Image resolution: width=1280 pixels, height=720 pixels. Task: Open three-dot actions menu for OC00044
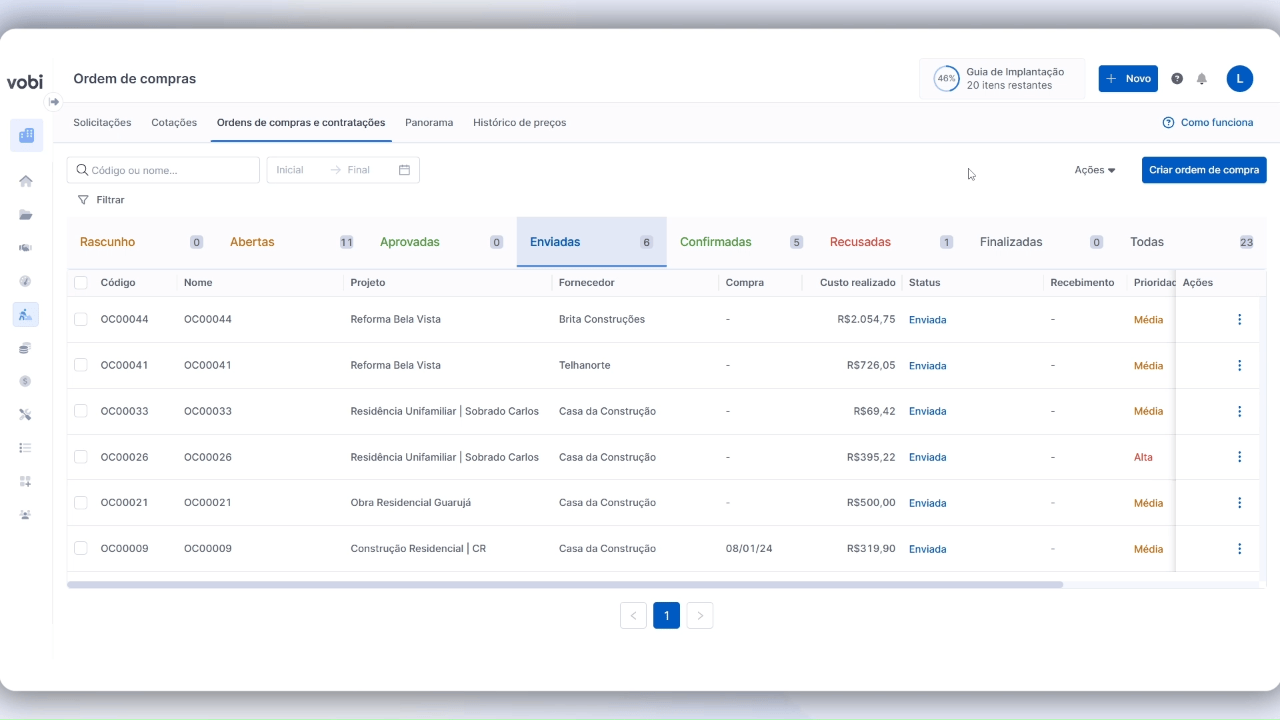(x=1239, y=320)
